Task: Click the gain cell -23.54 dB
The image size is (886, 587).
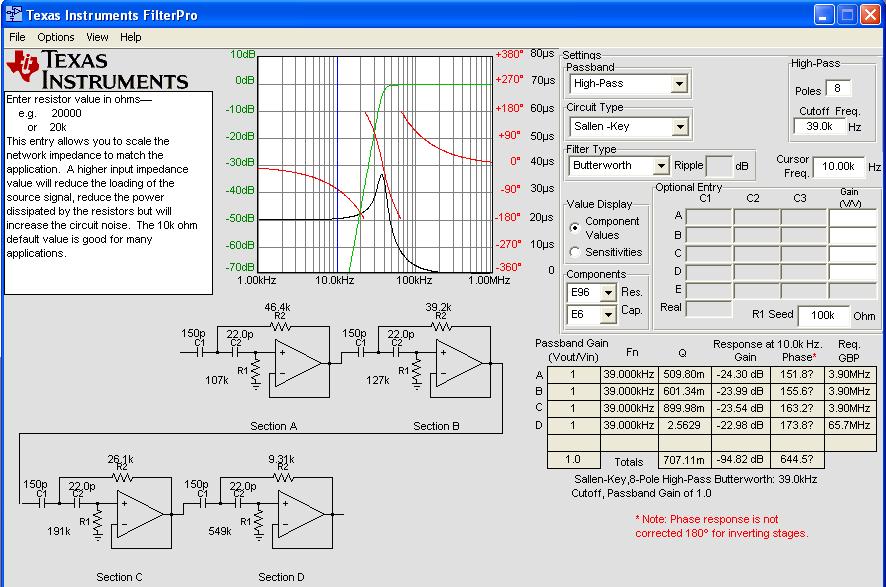Action: point(740,408)
